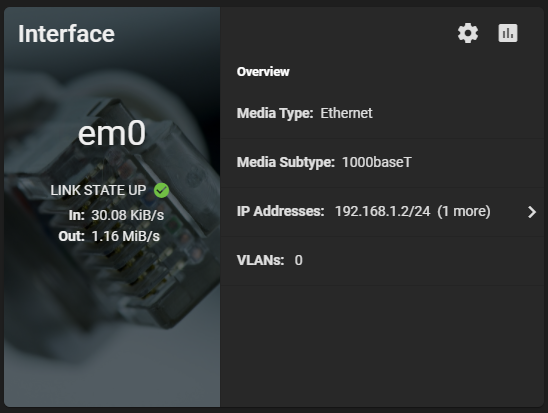548x413 pixels.
Task: Open interface settings gear icon
Action: pos(468,33)
